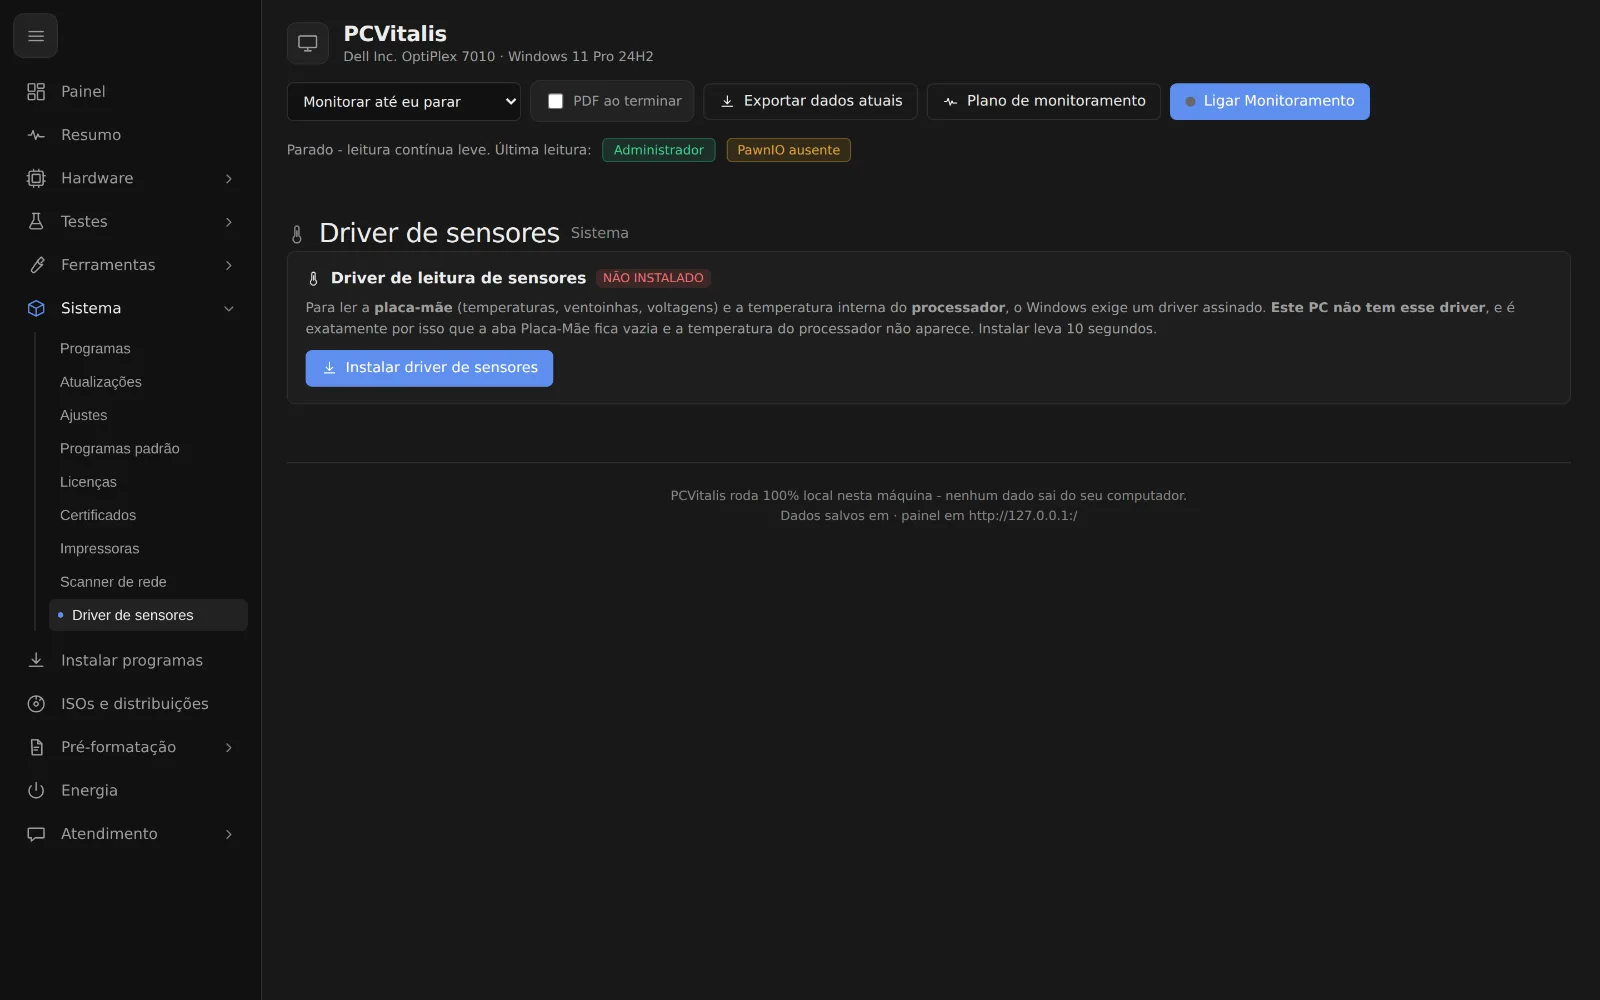Open the Programas padrão submenu item

pos(148,448)
